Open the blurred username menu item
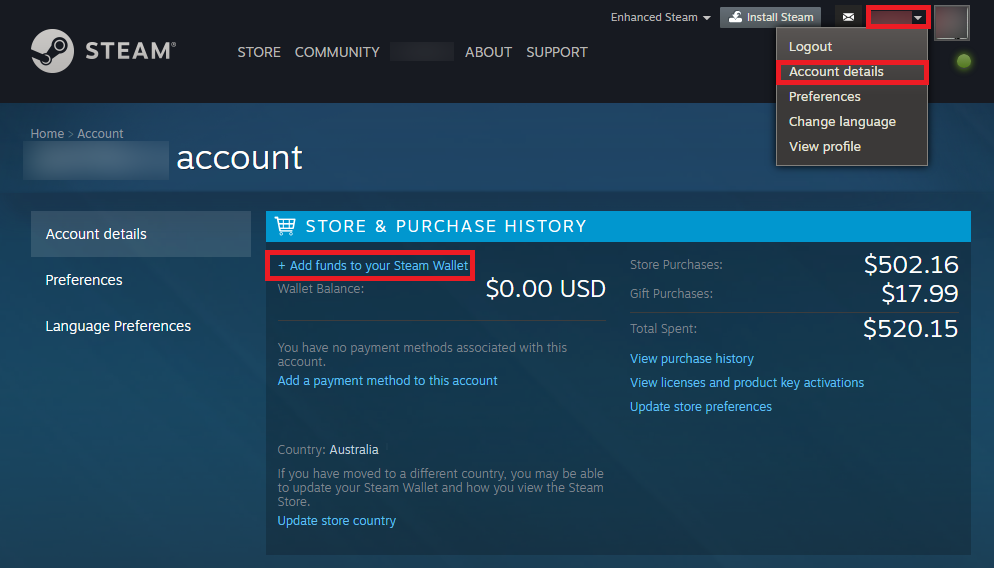 (422, 51)
